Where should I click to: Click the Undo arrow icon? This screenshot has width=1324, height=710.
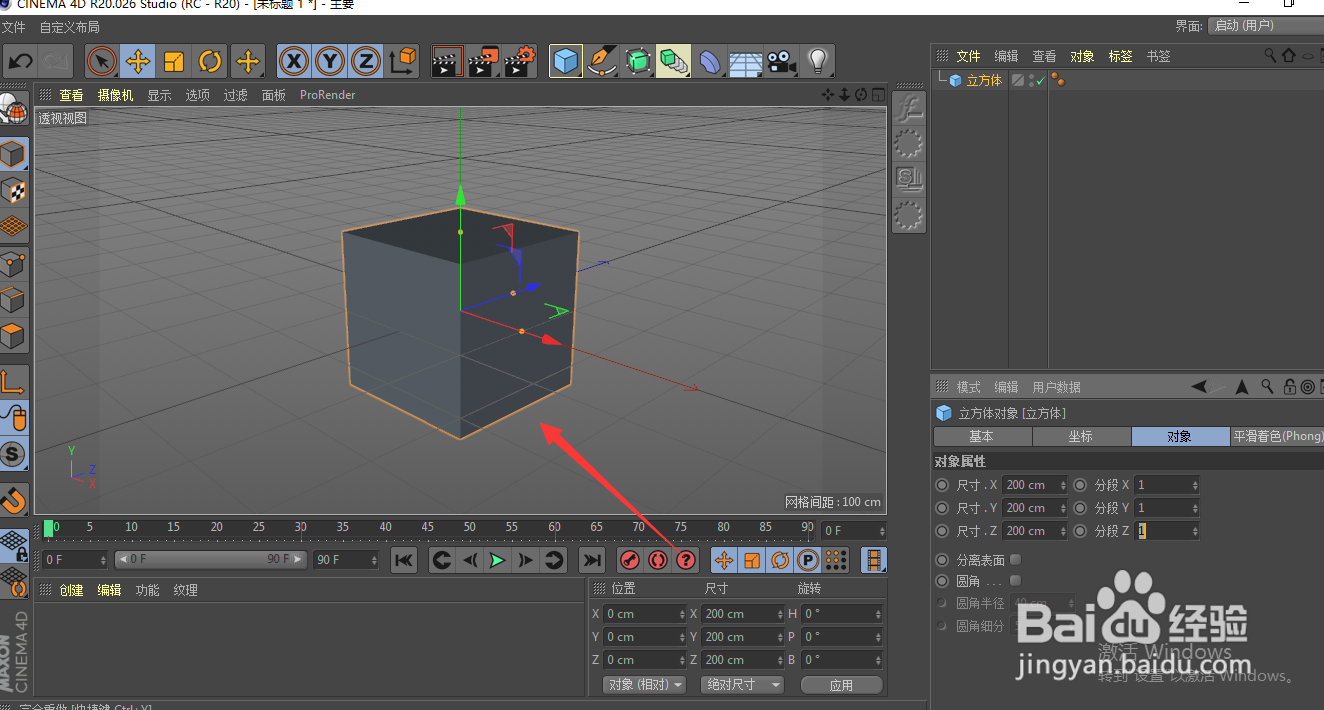click(20, 61)
